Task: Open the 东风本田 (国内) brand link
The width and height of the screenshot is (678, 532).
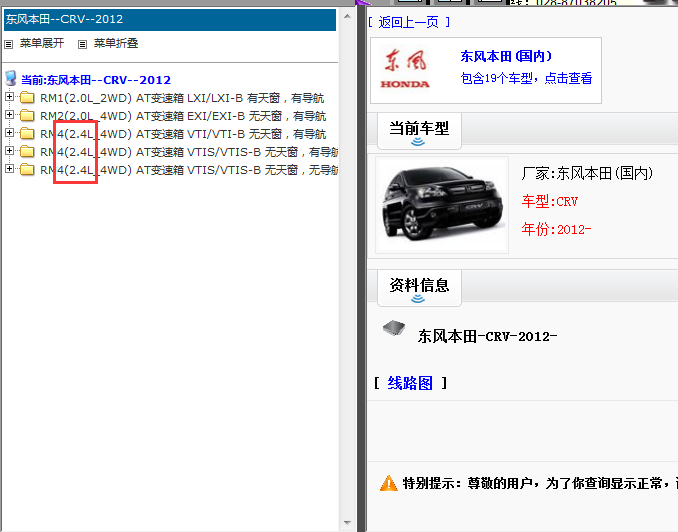Action: click(x=506, y=56)
